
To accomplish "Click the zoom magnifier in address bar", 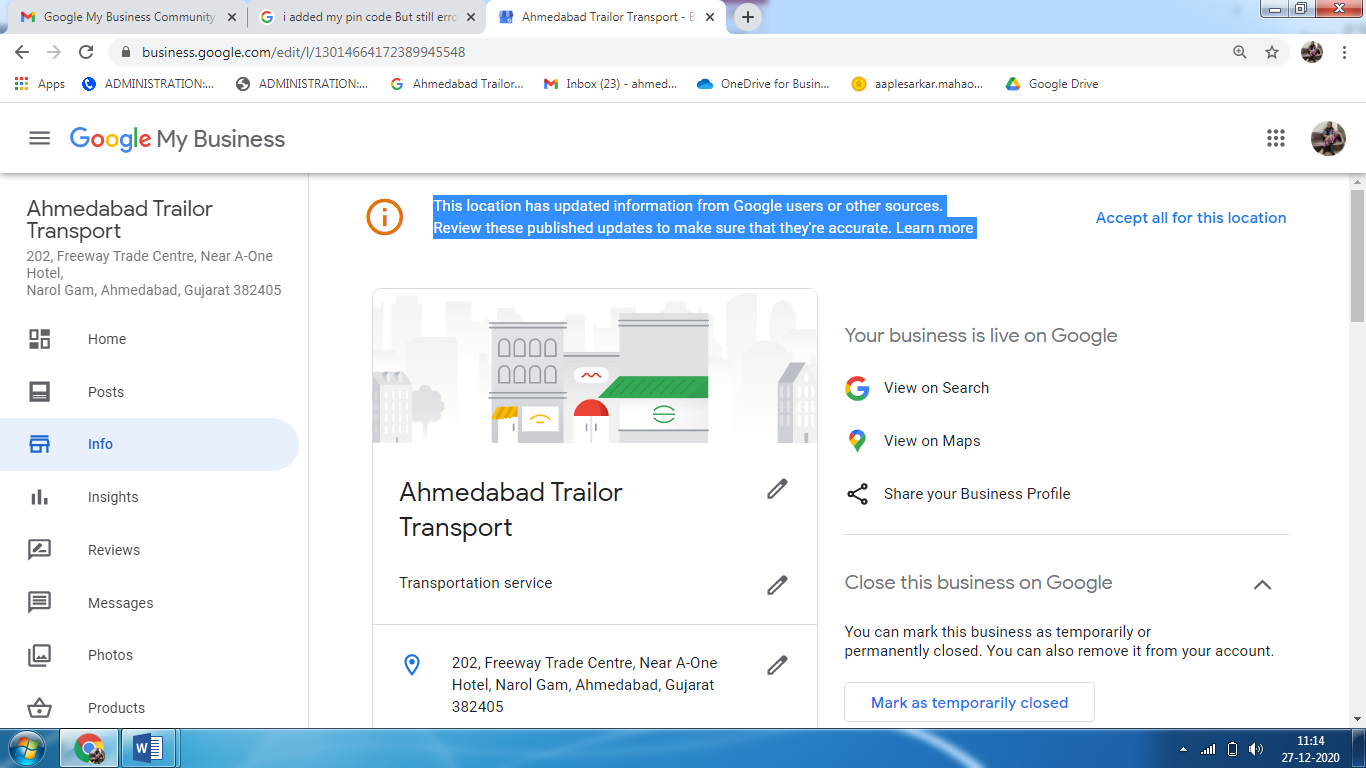I will coord(1240,52).
